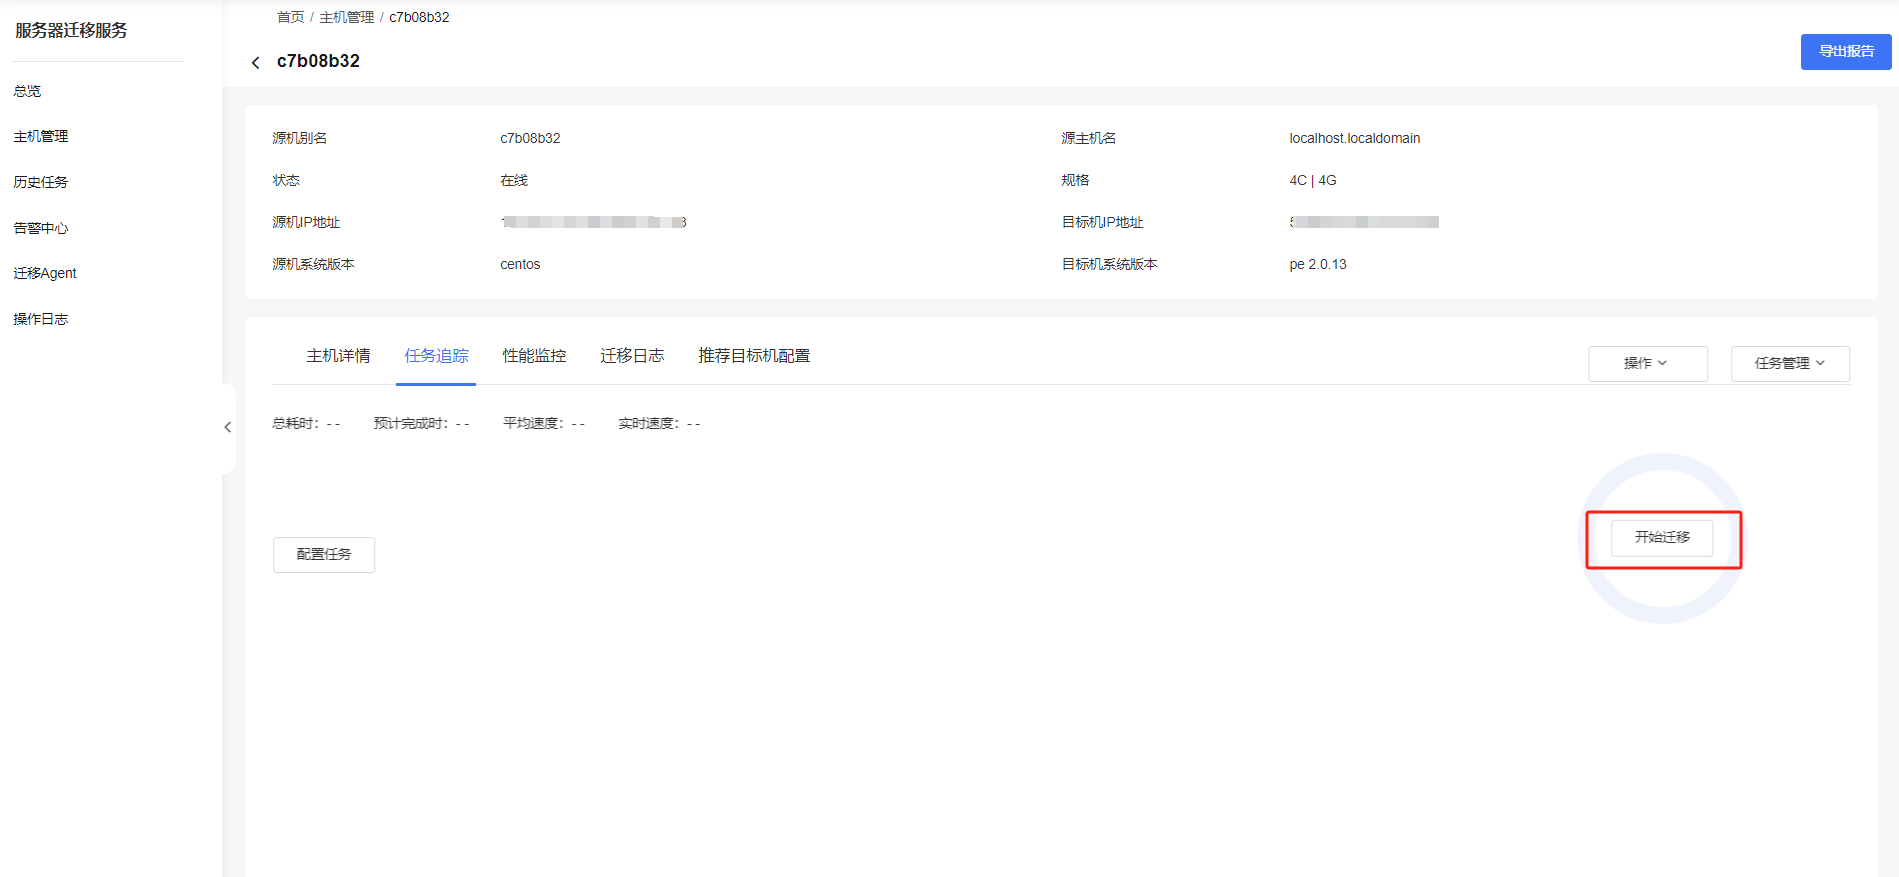Click the 配置任务 button
The image size is (1899, 877).
point(324,555)
